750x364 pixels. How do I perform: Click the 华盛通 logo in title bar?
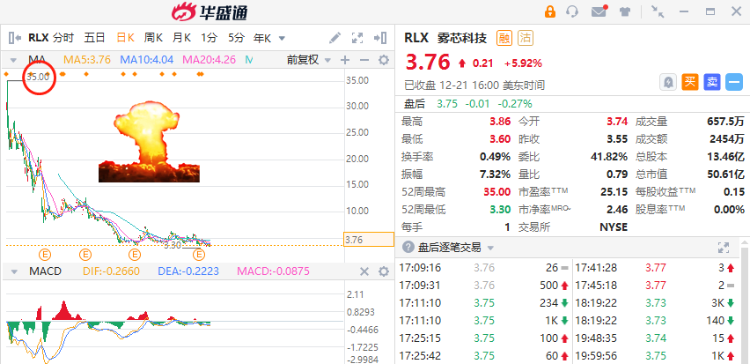click(210, 12)
